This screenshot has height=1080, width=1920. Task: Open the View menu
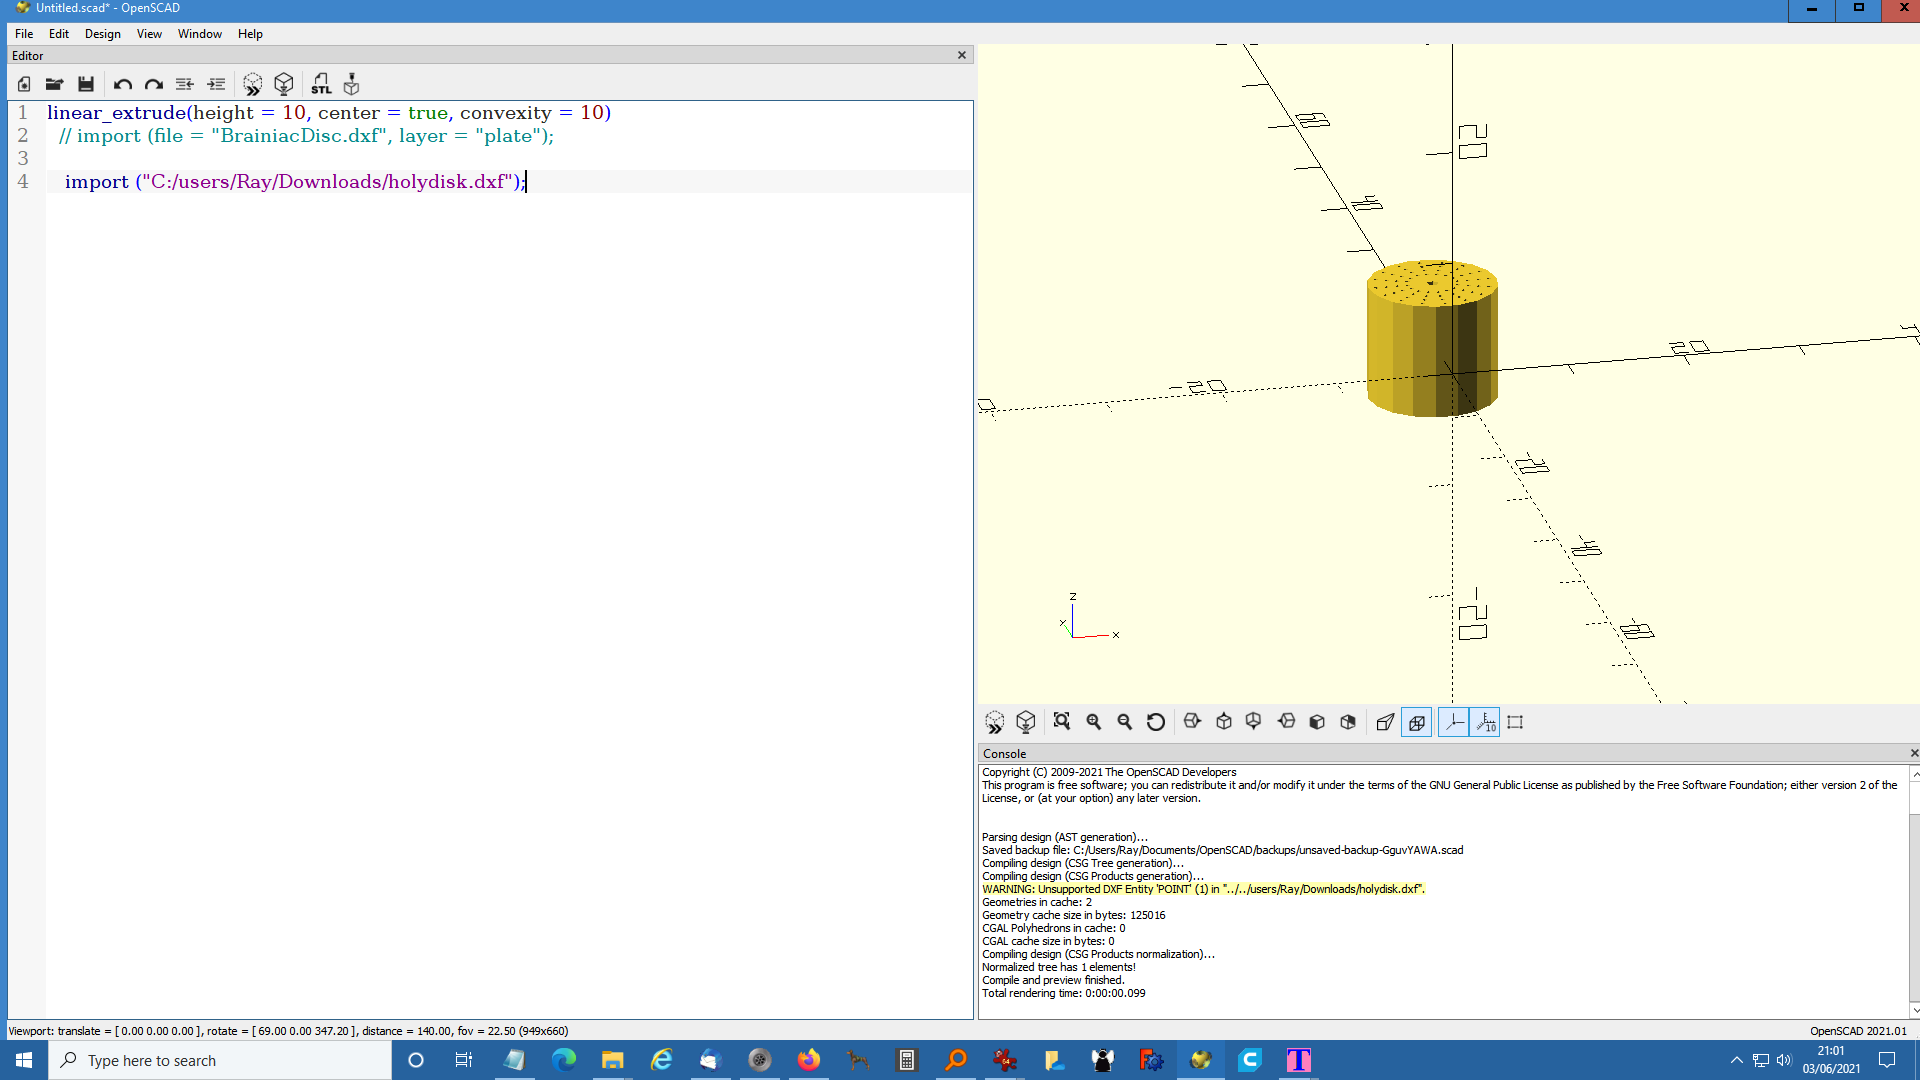pos(149,34)
